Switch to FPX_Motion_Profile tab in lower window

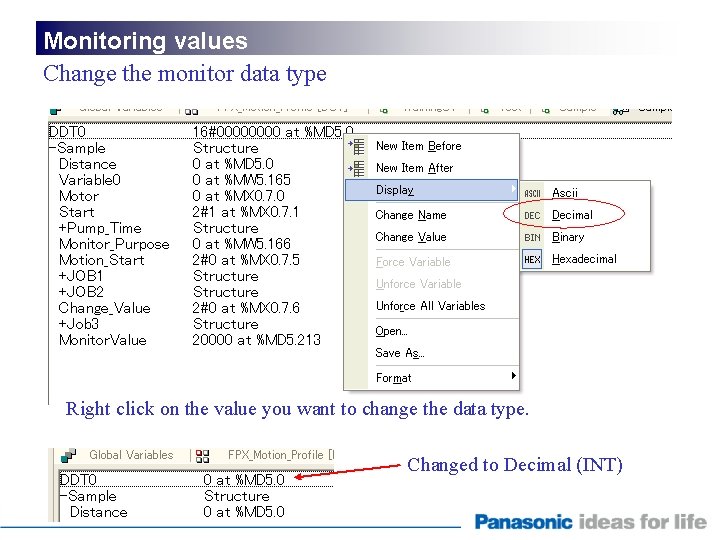281,455
